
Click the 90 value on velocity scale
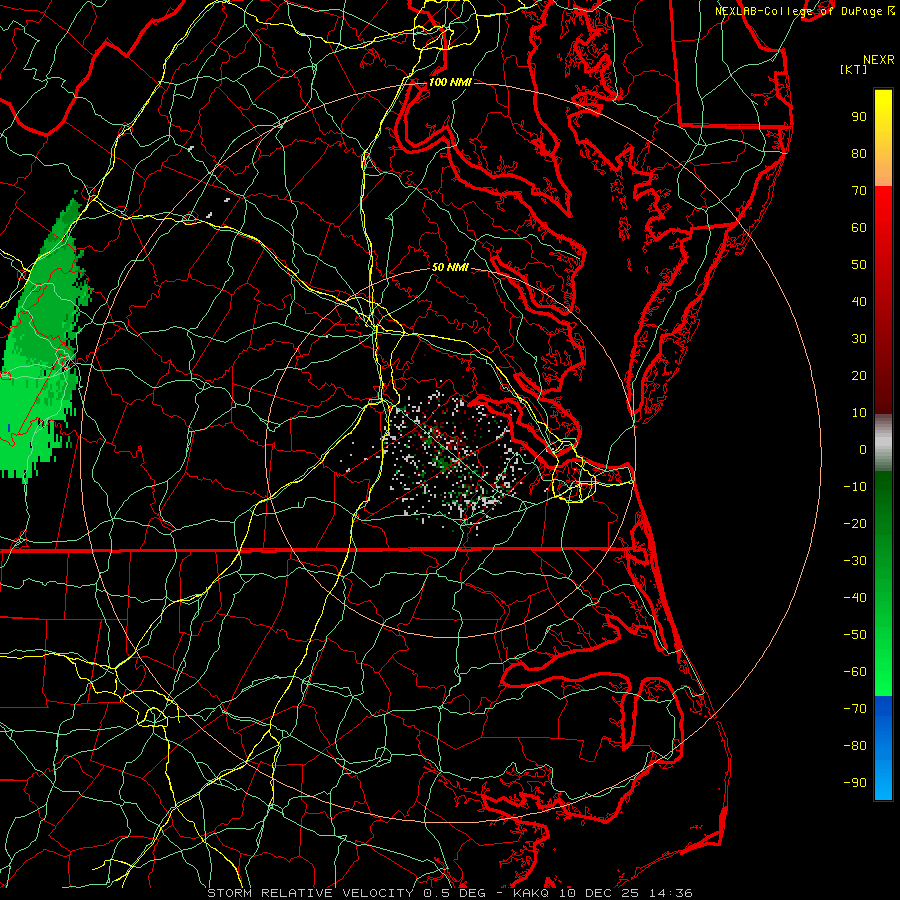coord(859,117)
